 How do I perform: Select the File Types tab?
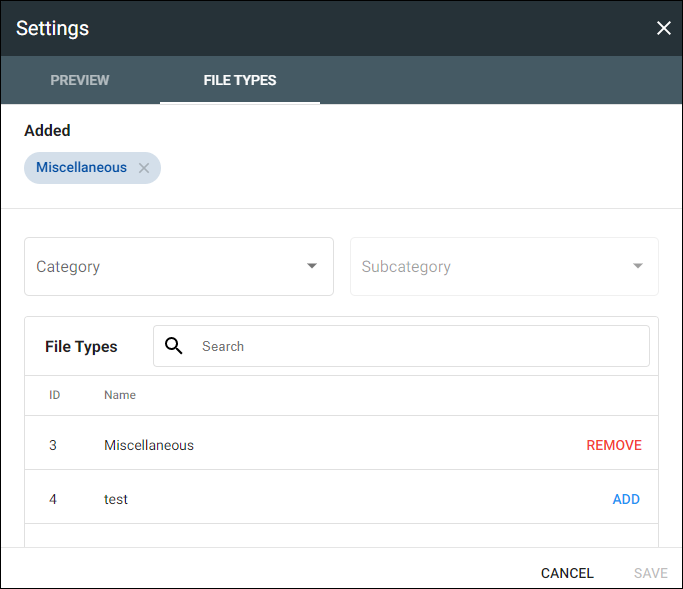tap(240, 80)
